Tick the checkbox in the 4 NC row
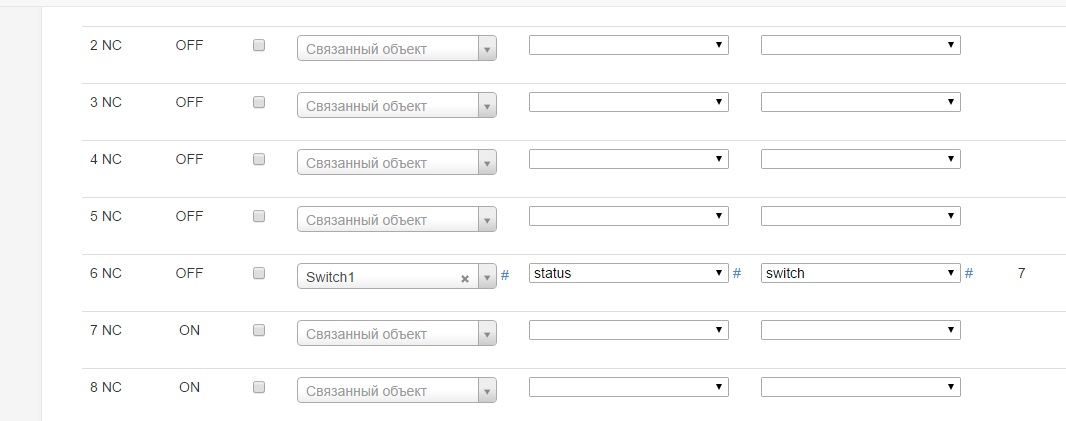This screenshot has width=1066, height=421. coord(259,159)
